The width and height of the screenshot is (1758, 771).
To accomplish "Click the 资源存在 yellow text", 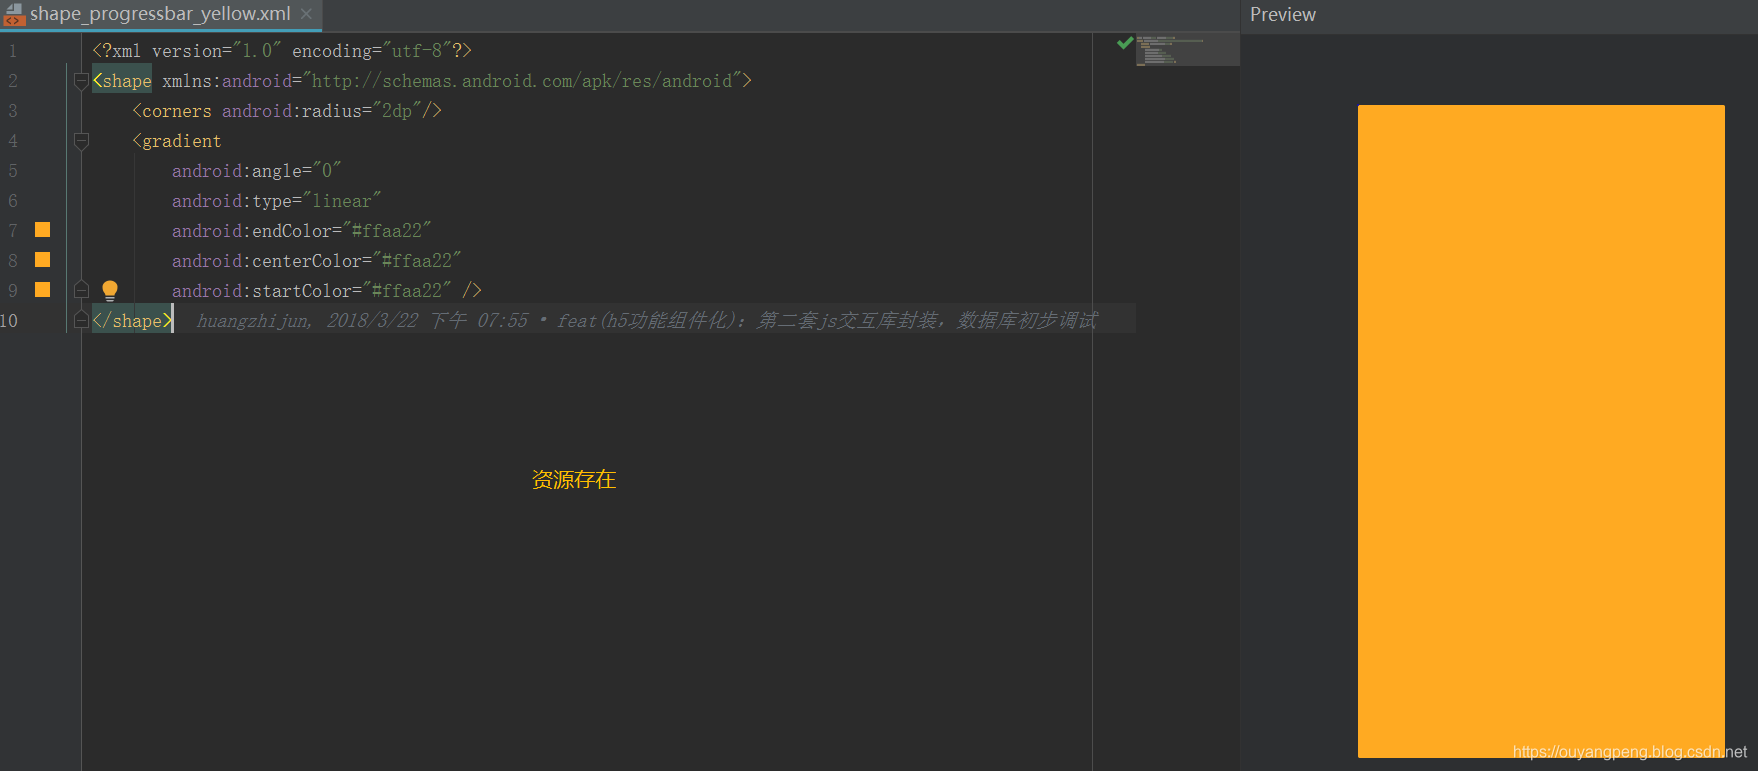I will click(573, 480).
